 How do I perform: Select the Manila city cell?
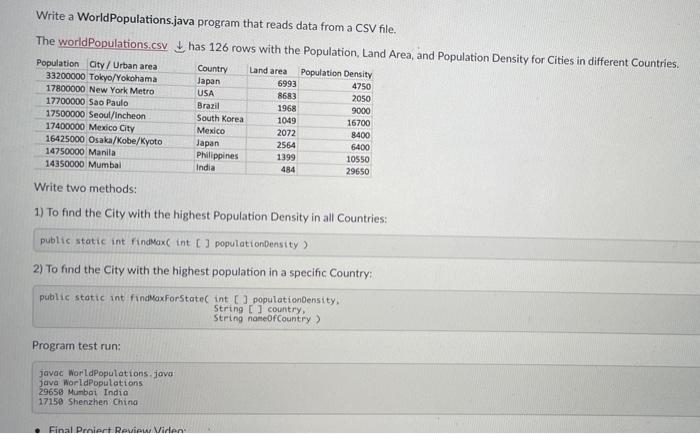[x=102, y=152]
